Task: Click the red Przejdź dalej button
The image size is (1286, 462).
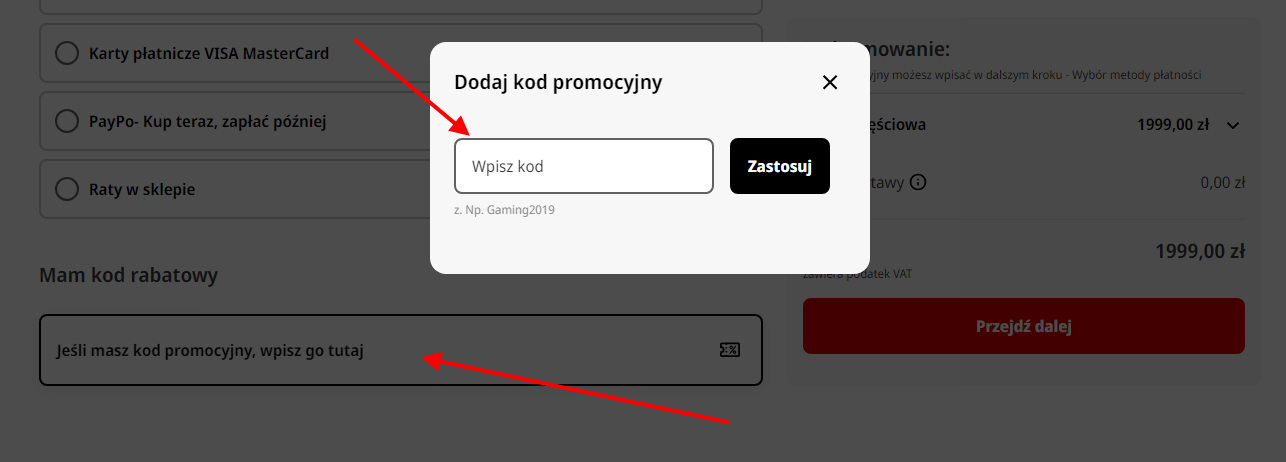Action: [x=1024, y=326]
